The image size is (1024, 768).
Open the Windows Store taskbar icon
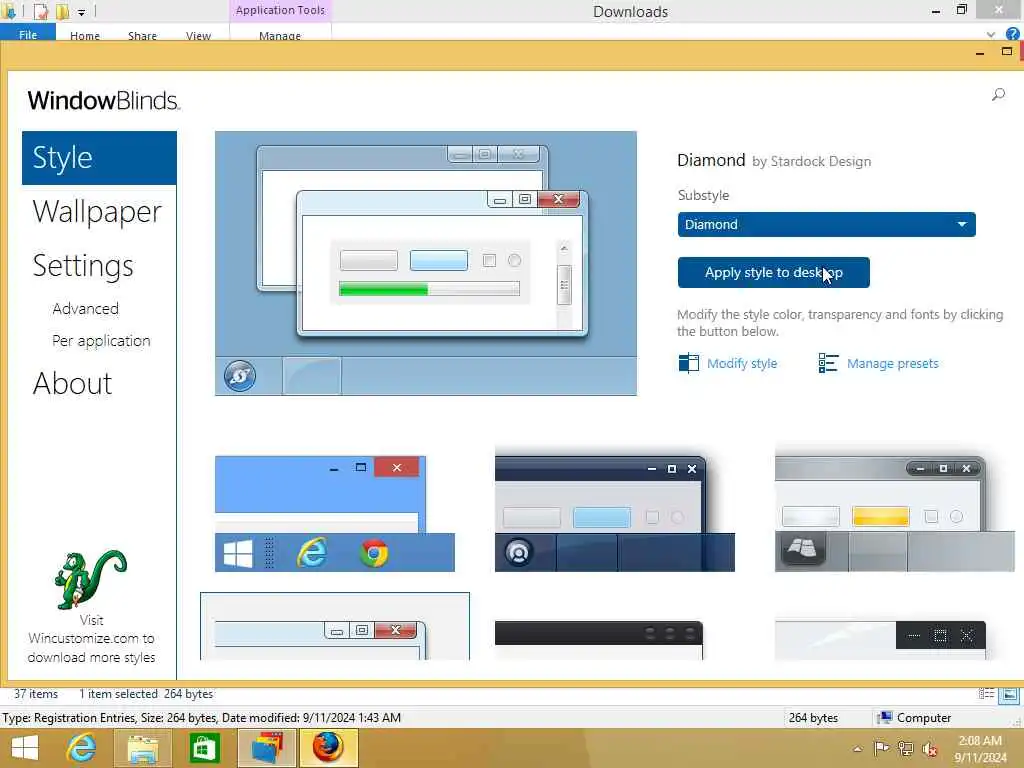point(204,748)
